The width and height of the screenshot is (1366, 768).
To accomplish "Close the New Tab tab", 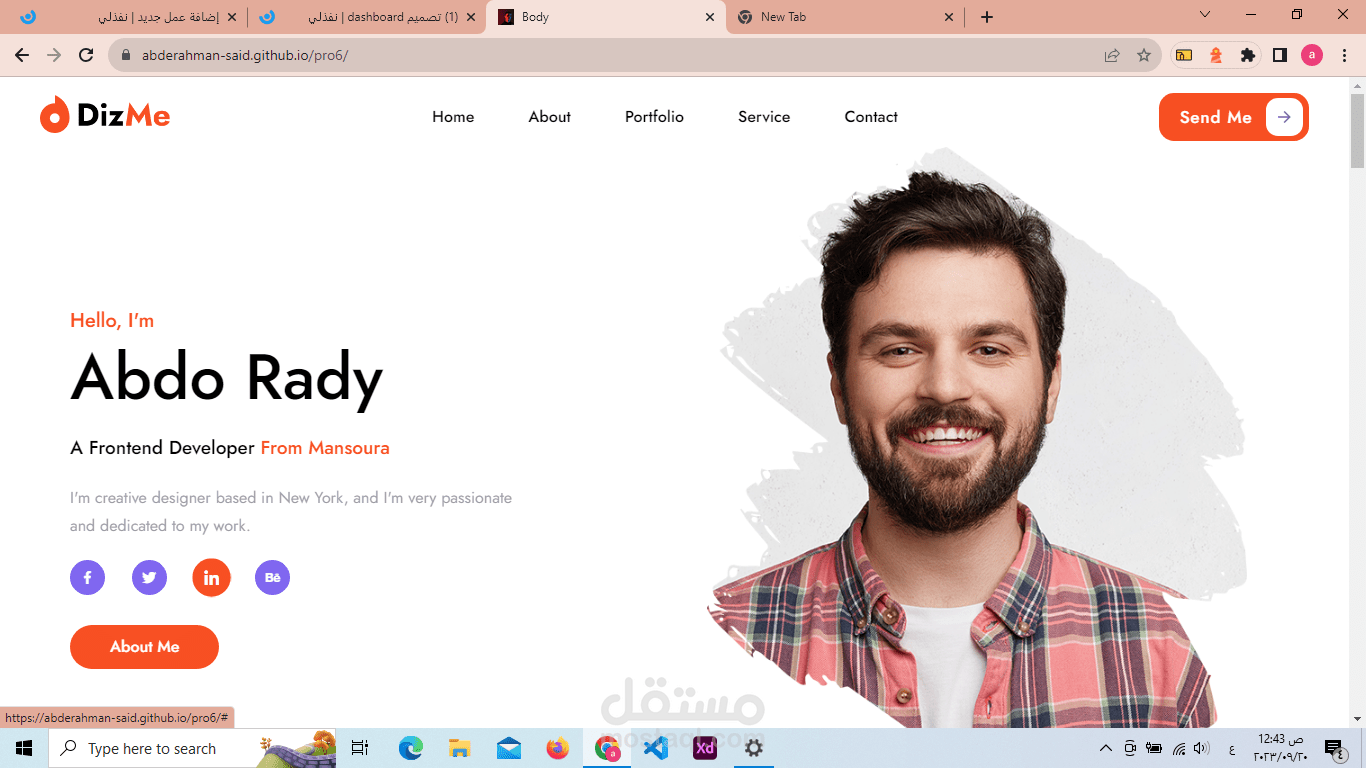I will click(x=949, y=17).
